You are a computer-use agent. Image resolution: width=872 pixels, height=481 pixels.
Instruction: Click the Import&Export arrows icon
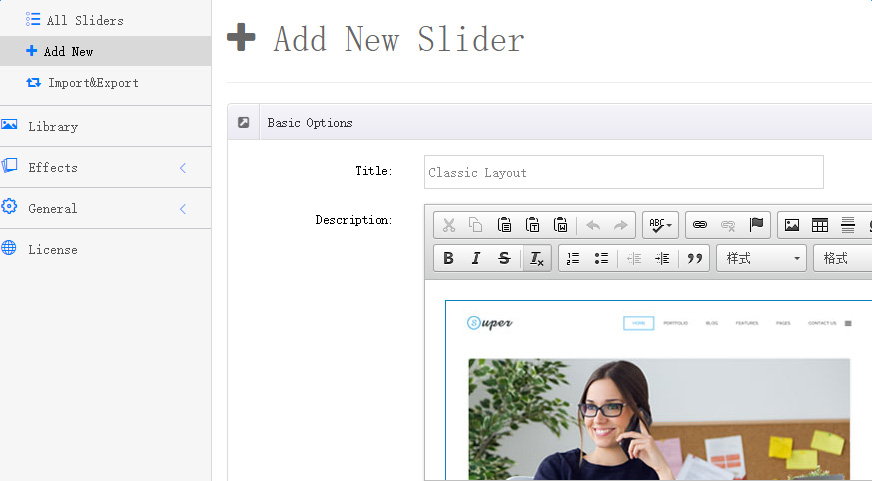[x=33, y=82]
